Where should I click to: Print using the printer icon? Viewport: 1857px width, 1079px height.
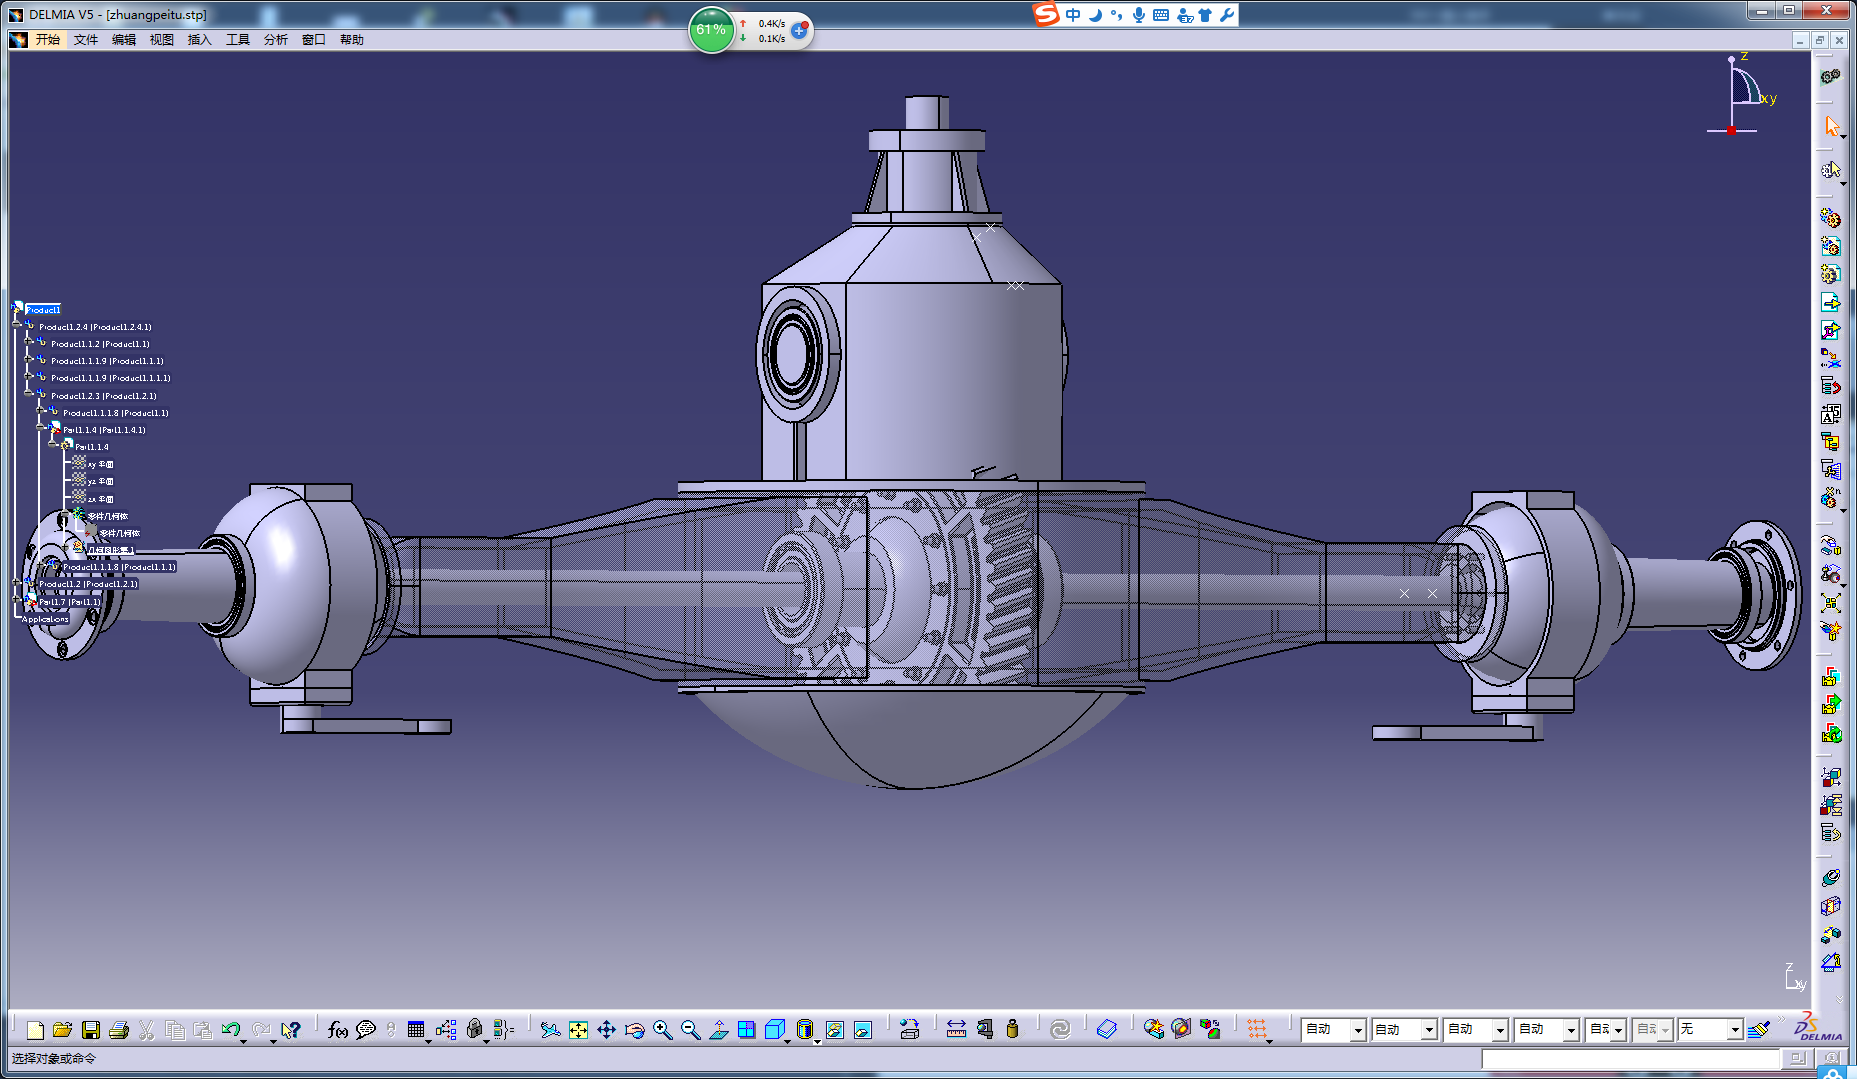point(118,1029)
